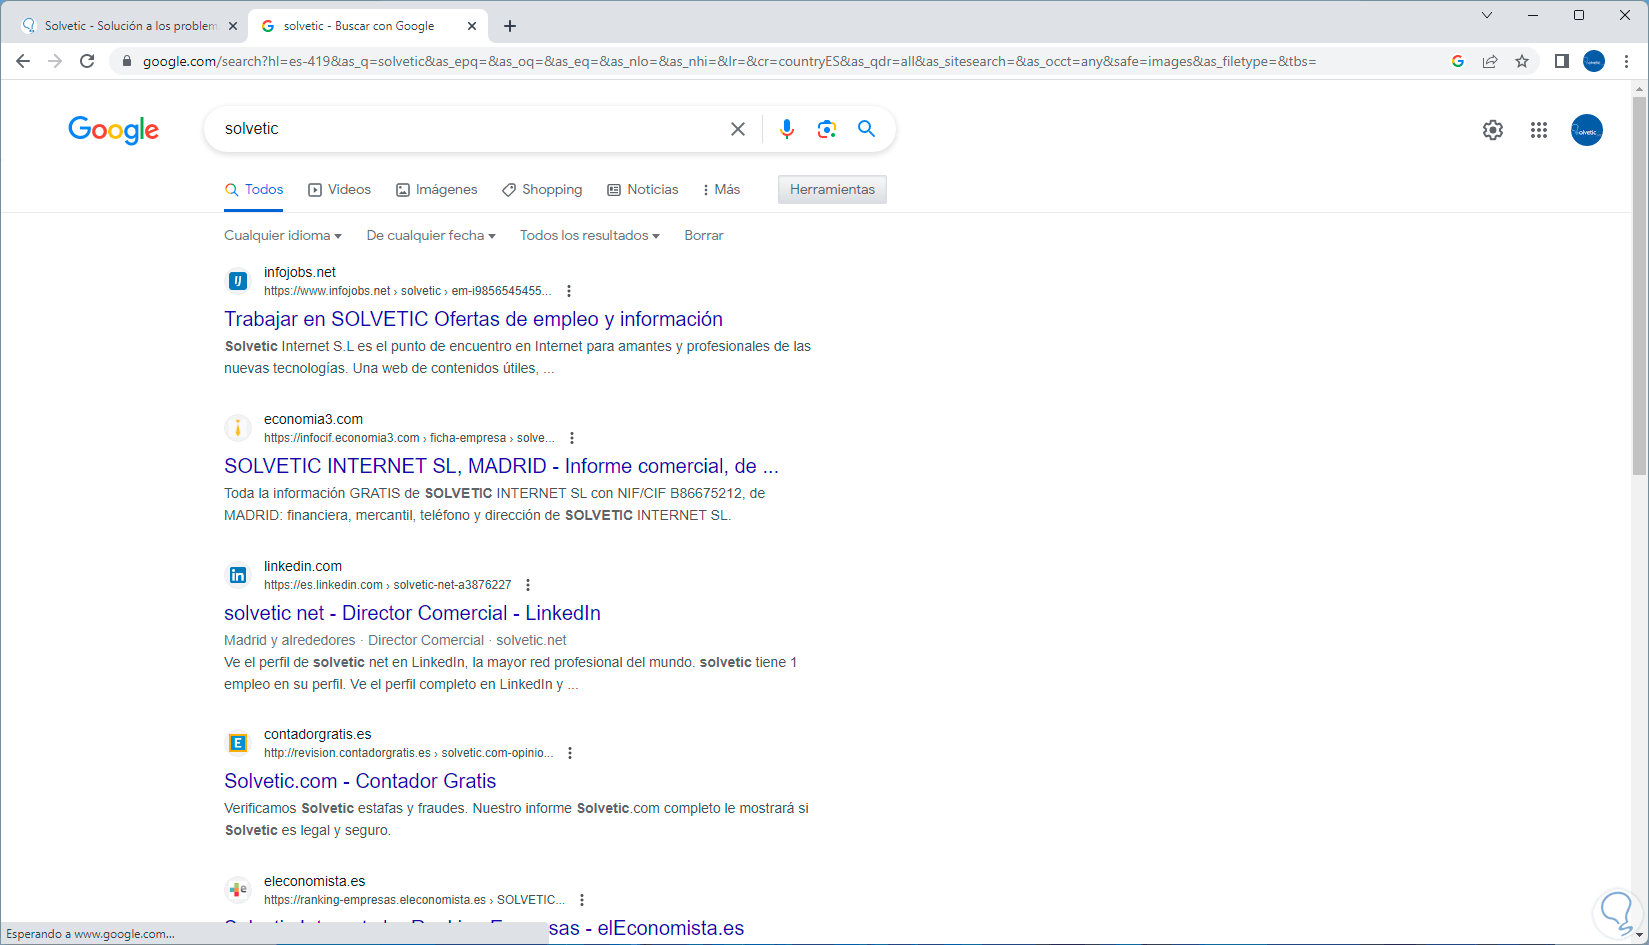Click the contadorgratis.es site name
The width and height of the screenshot is (1649, 945).
pyautogui.click(x=318, y=734)
